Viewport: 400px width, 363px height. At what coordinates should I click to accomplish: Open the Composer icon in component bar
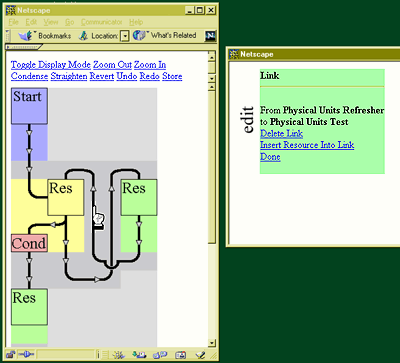tap(201, 355)
